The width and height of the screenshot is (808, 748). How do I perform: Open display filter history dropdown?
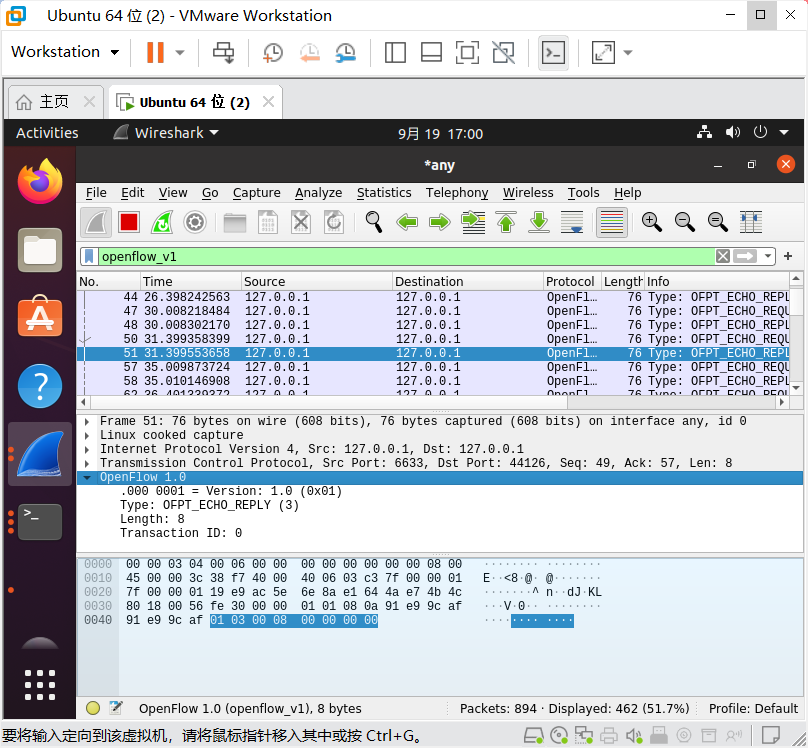(768, 256)
